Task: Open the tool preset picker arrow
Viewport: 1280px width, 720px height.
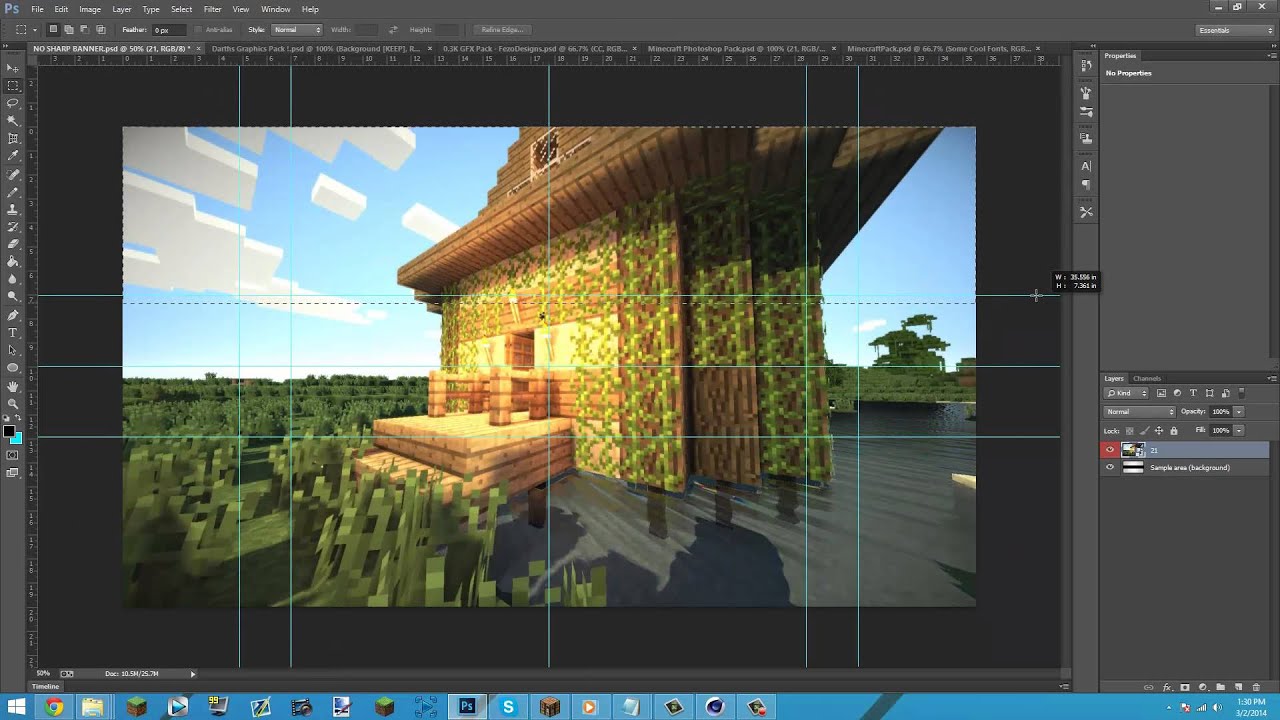Action: point(33,30)
